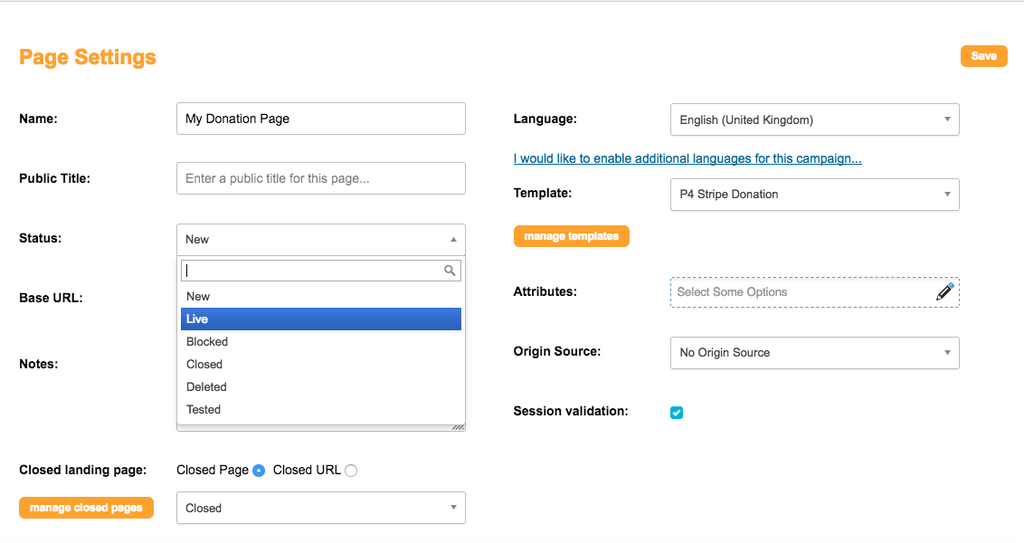Select the Closed Page radio button
The image size is (1024, 543).
[259, 470]
